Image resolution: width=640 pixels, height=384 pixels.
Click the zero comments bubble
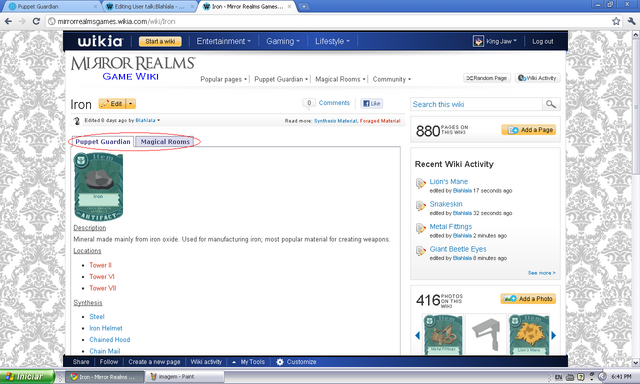pyautogui.click(x=309, y=103)
